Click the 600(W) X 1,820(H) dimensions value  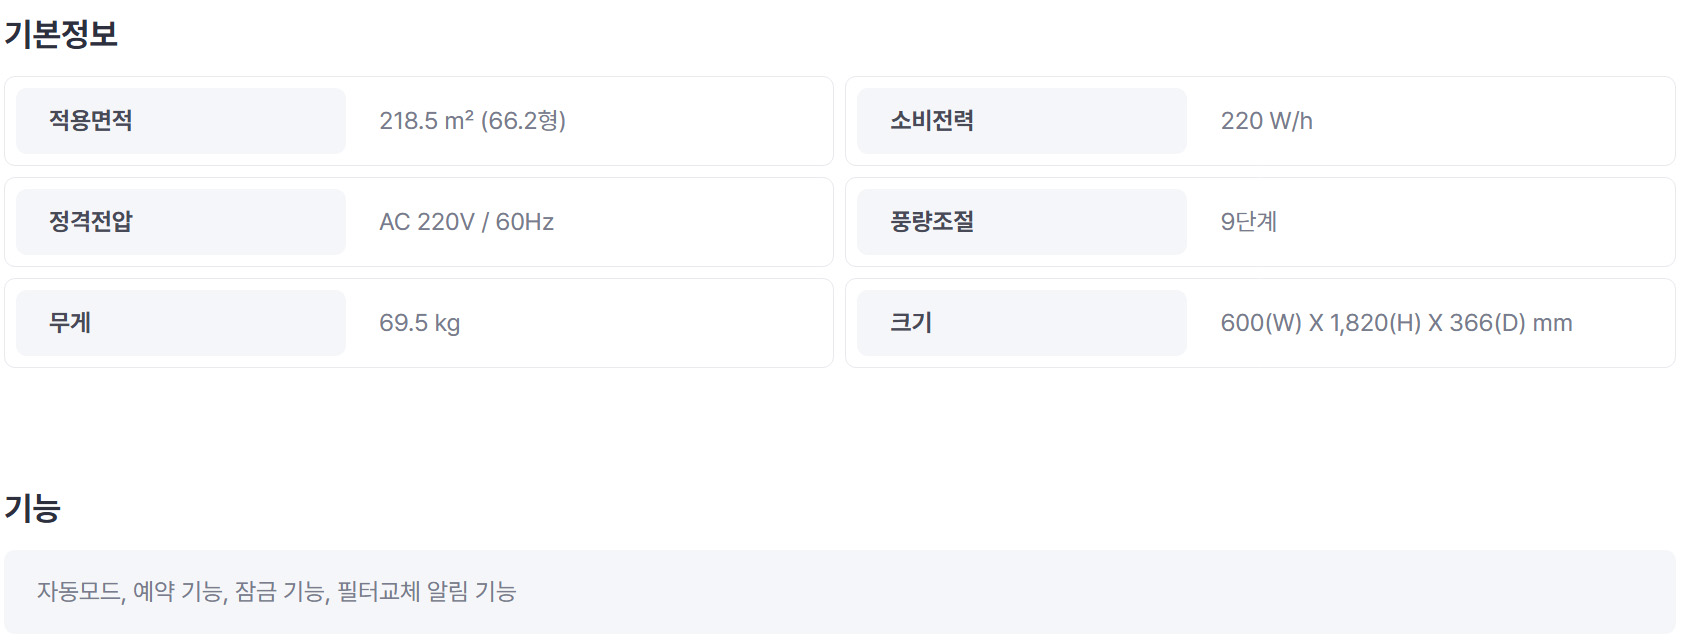click(1396, 323)
